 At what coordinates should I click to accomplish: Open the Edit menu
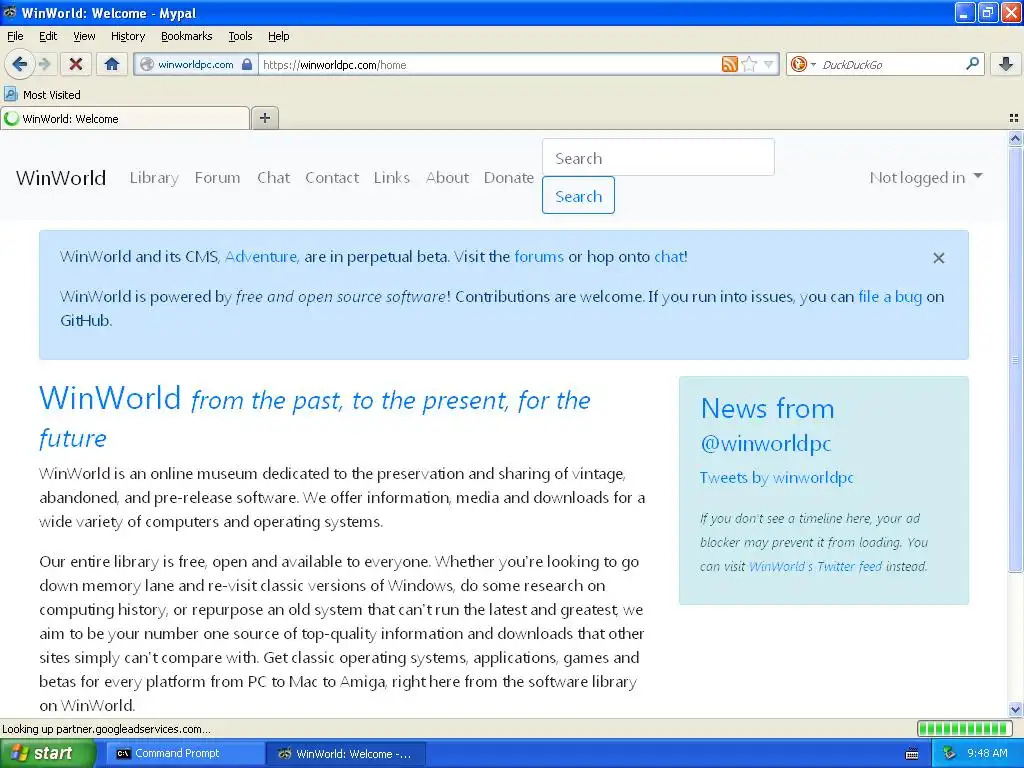pos(48,36)
